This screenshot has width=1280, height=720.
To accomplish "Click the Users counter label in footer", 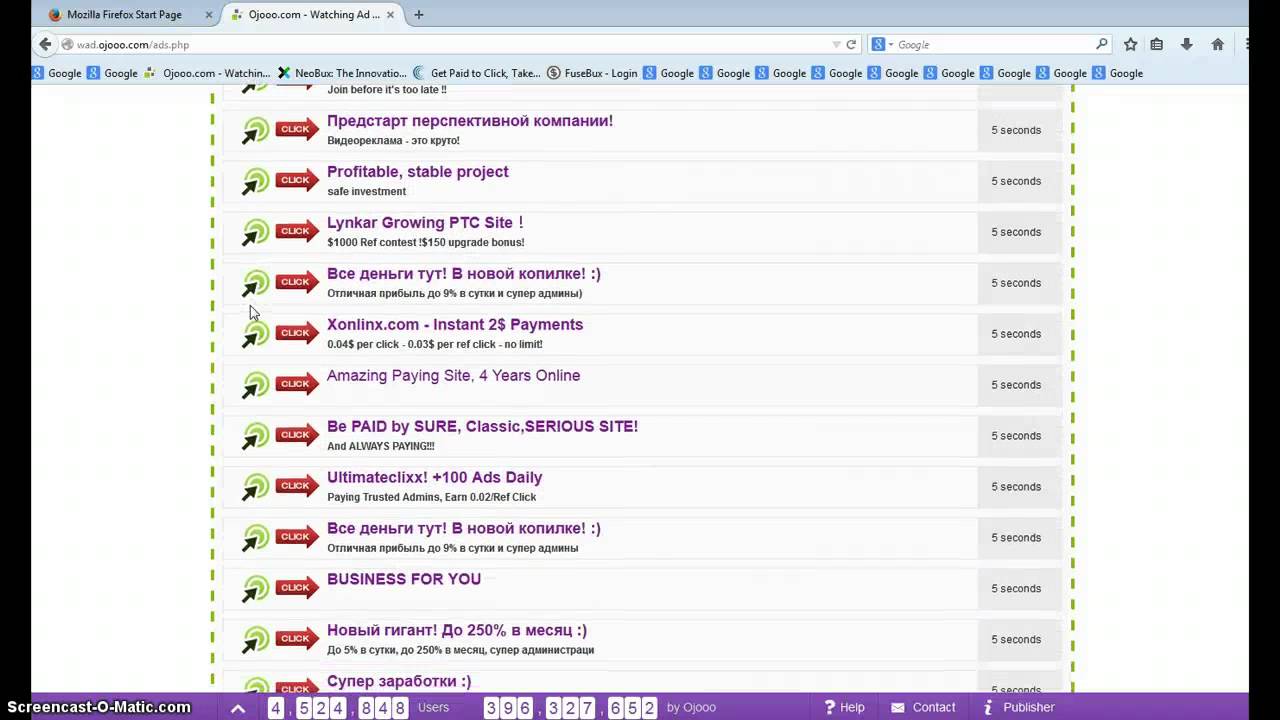I will click(x=433, y=707).
